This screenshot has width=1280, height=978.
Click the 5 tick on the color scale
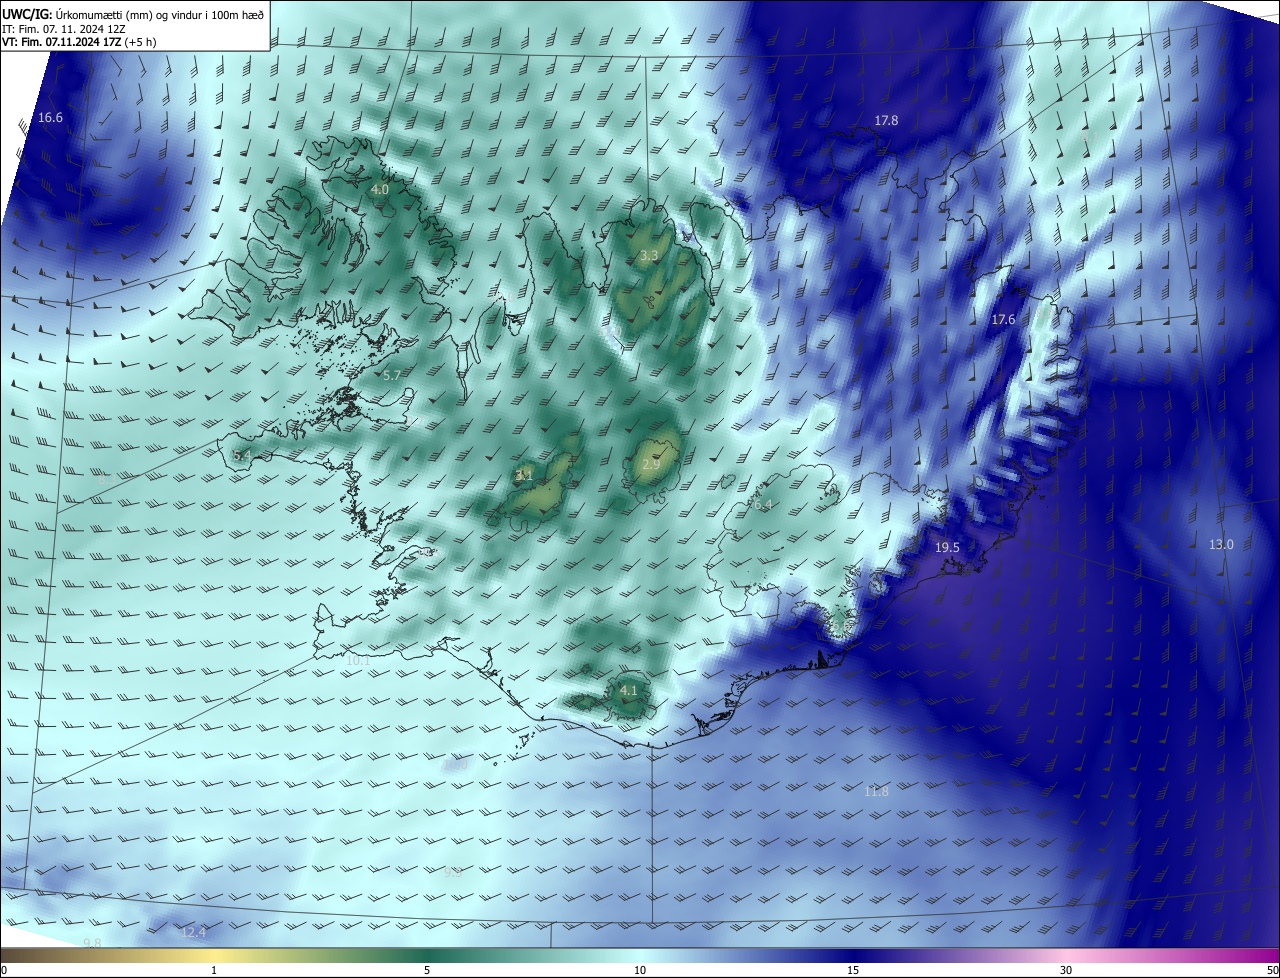click(427, 970)
